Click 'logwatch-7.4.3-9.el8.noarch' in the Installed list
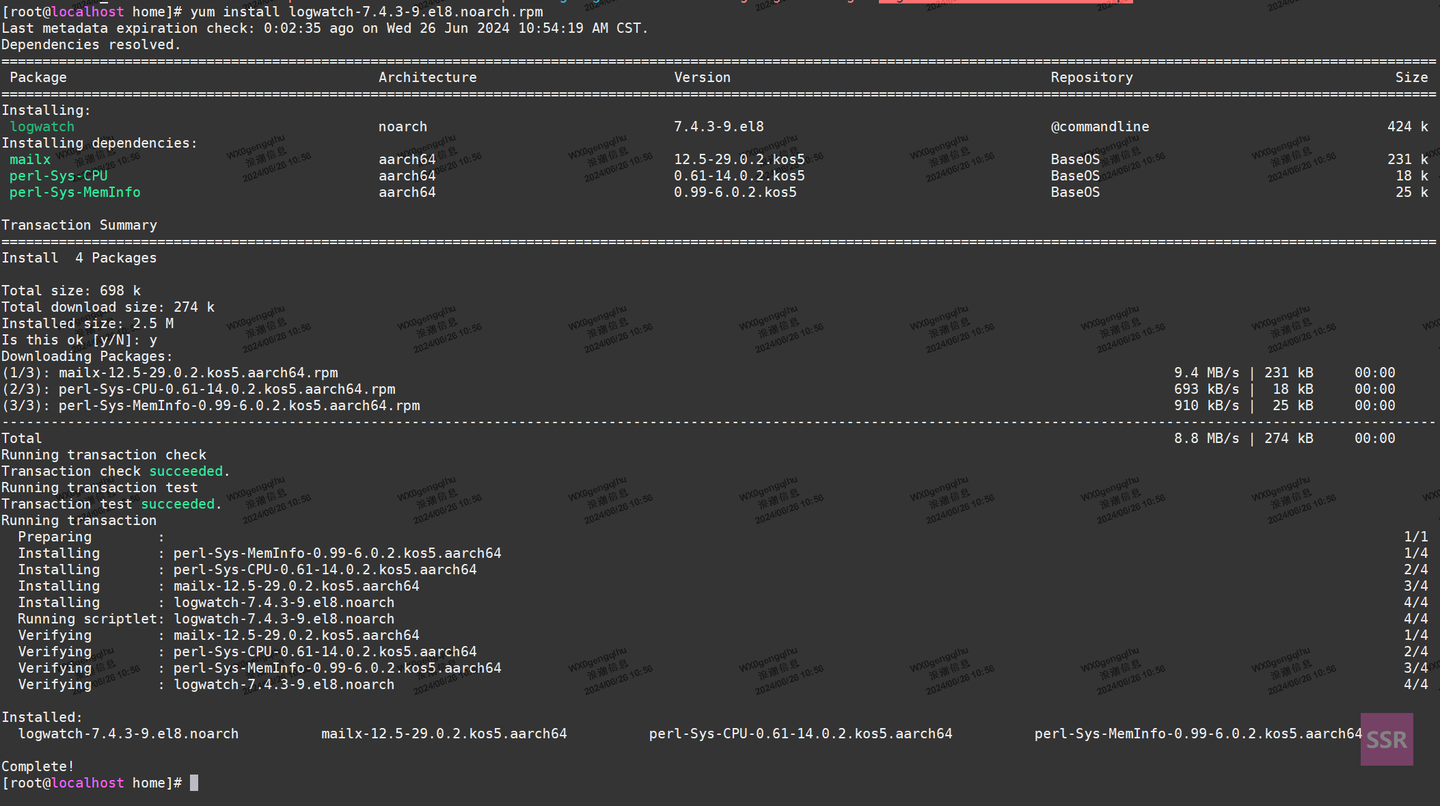Image resolution: width=1440 pixels, height=806 pixels. click(x=128, y=734)
